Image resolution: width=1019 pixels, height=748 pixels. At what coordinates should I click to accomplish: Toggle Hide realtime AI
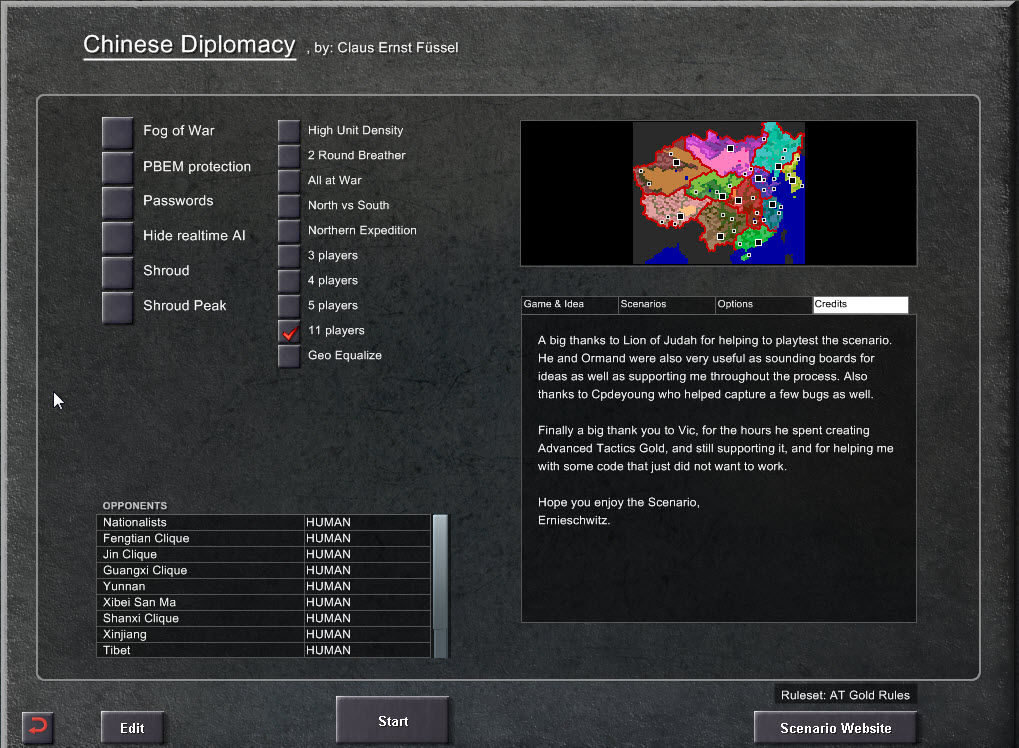116,237
